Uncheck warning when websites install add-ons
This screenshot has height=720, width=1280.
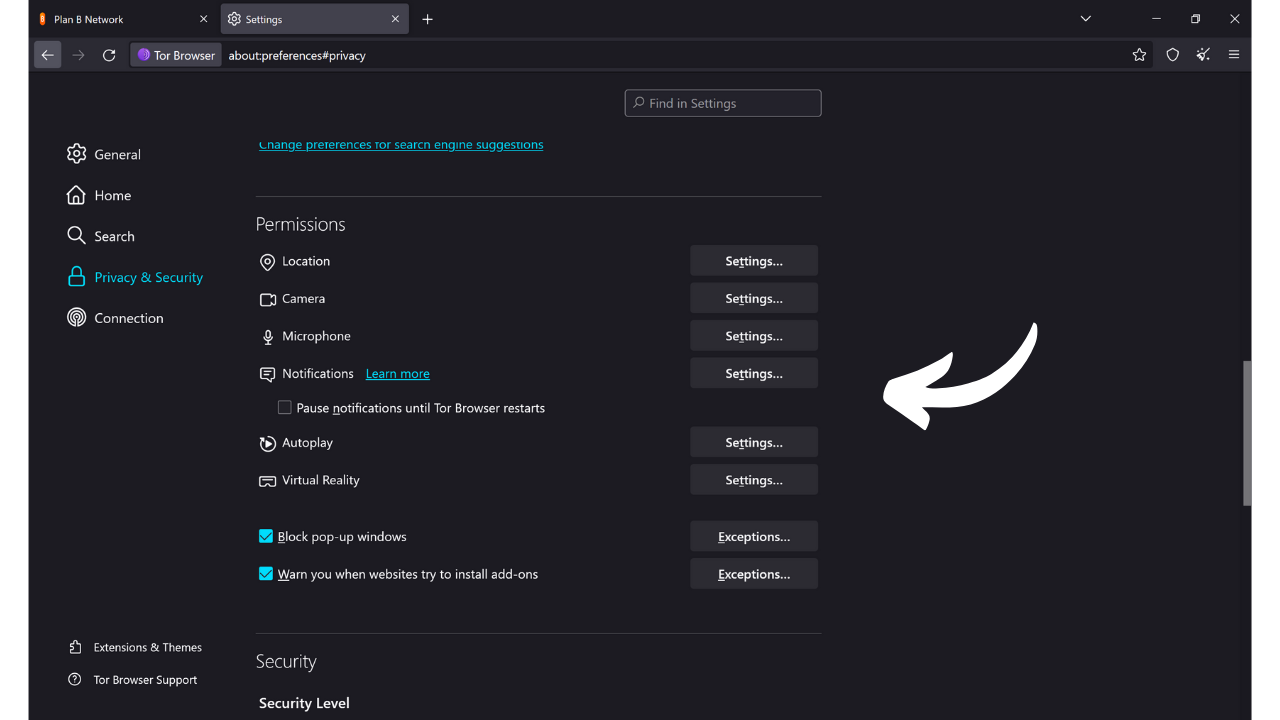pyautogui.click(x=266, y=573)
